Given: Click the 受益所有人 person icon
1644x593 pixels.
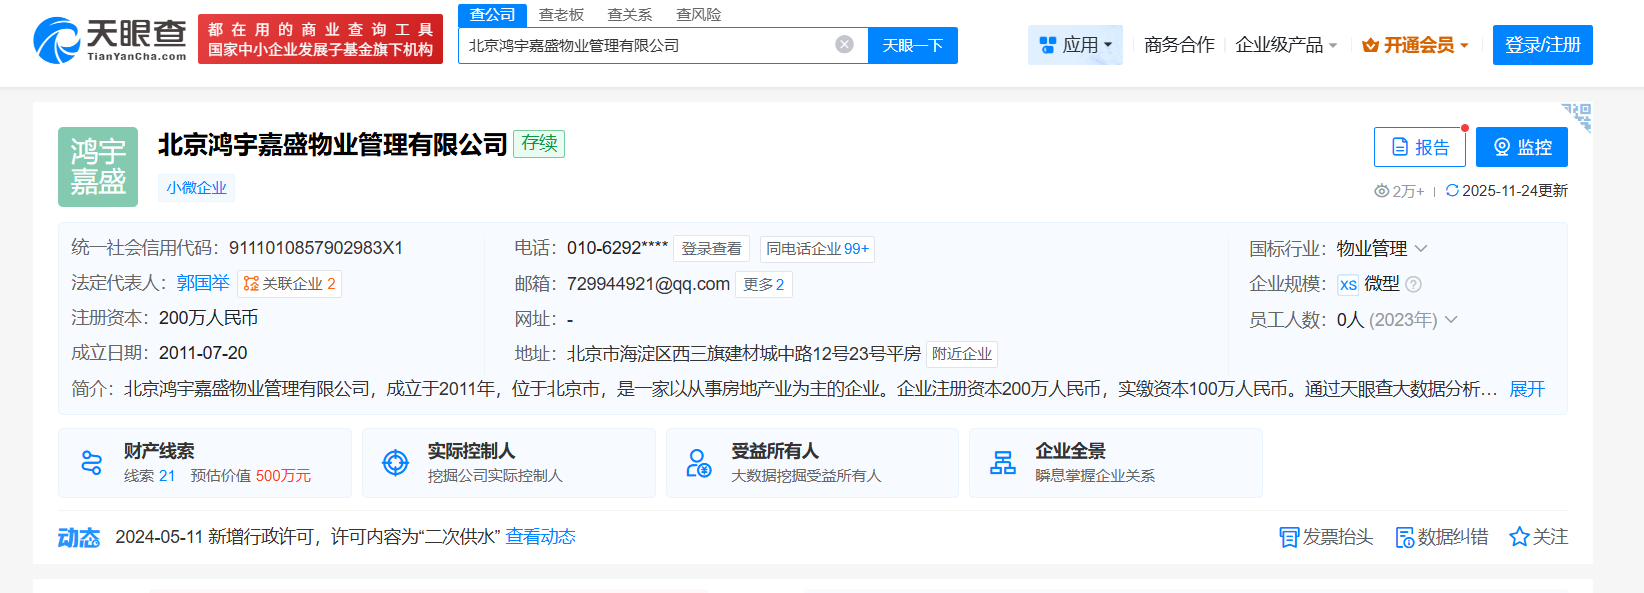Looking at the screenshot, I should tap(699, 463).
